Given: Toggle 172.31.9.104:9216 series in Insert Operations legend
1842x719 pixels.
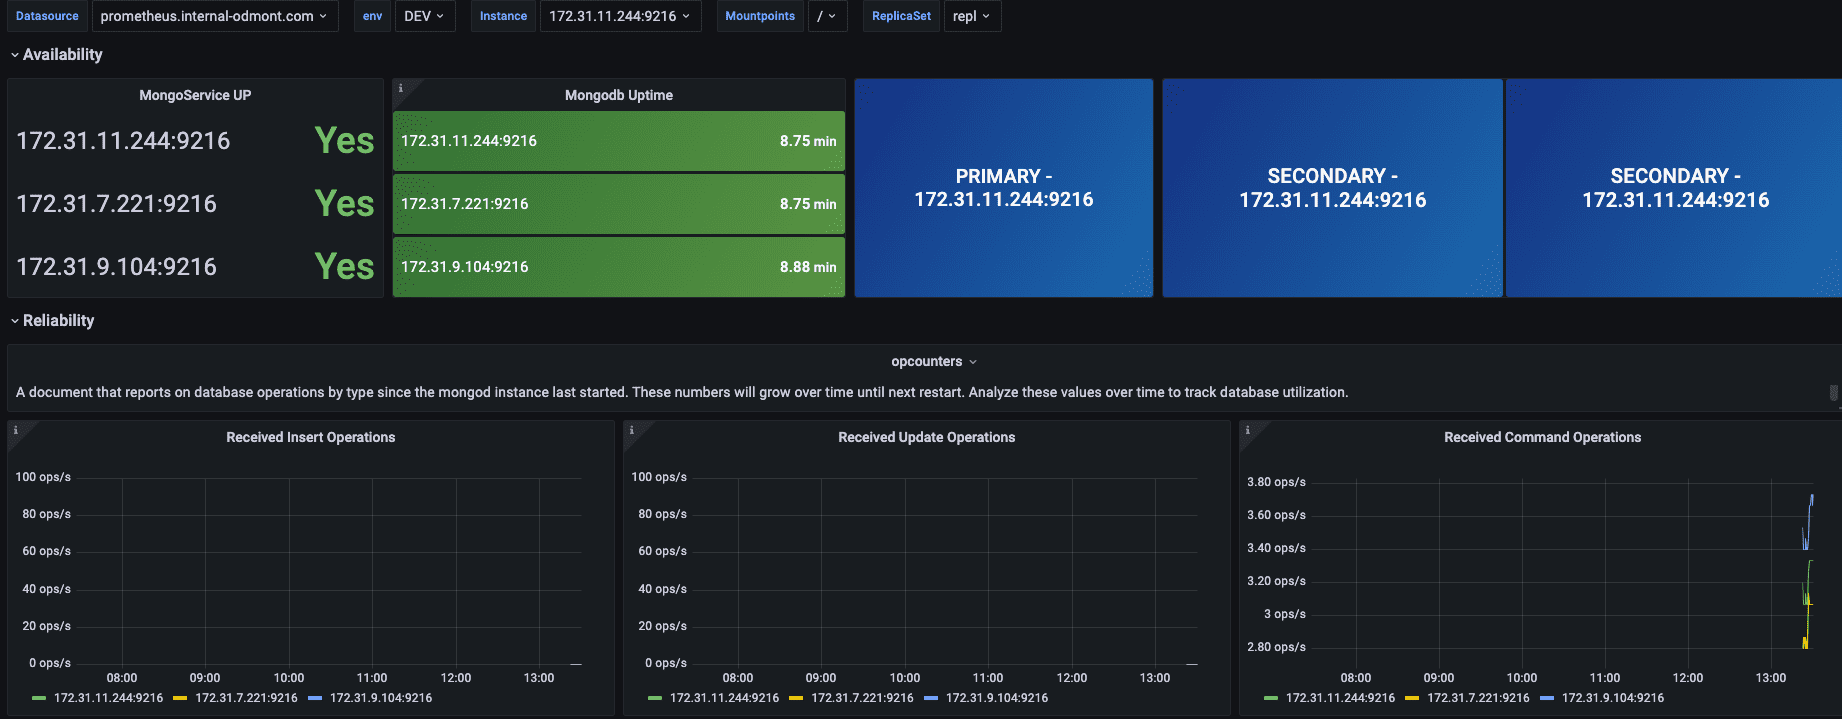Looking at the screenshot, I should (x=381, y=698).
